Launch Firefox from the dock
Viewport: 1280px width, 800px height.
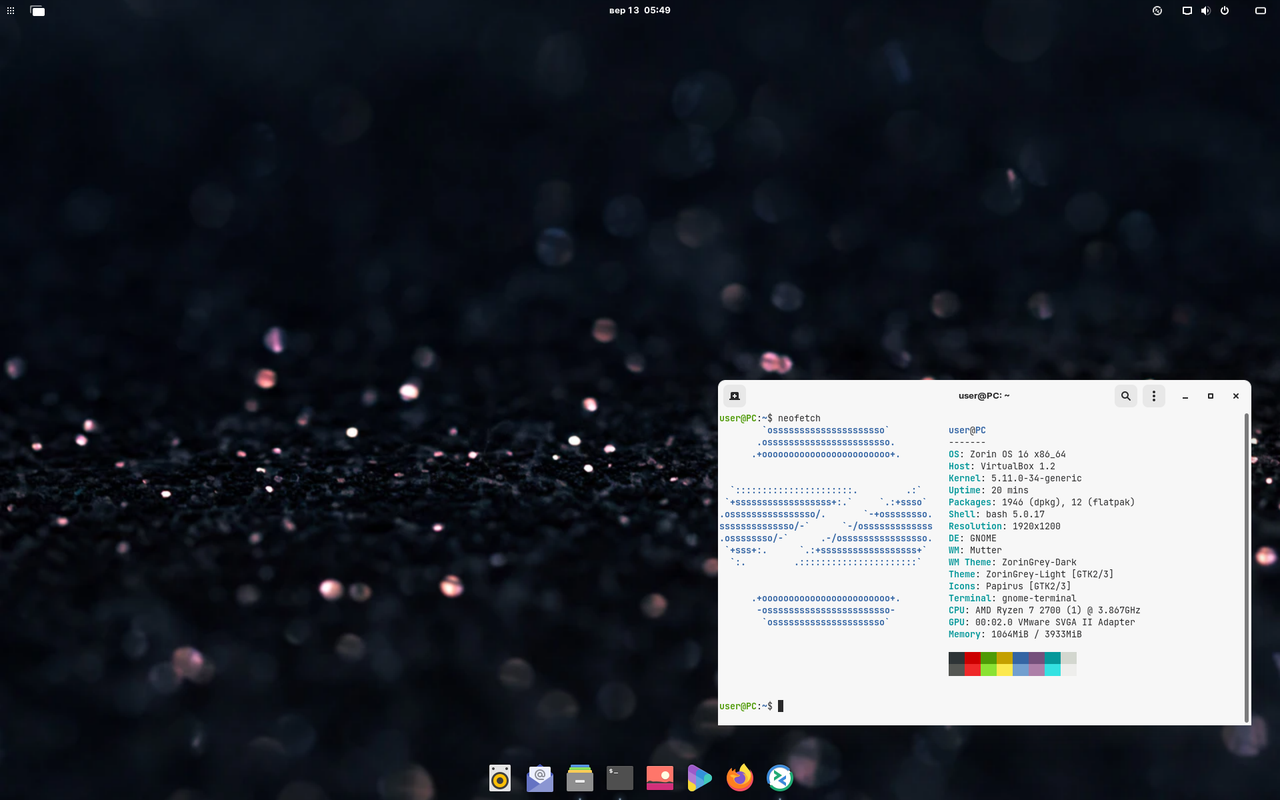click(739, 777)
